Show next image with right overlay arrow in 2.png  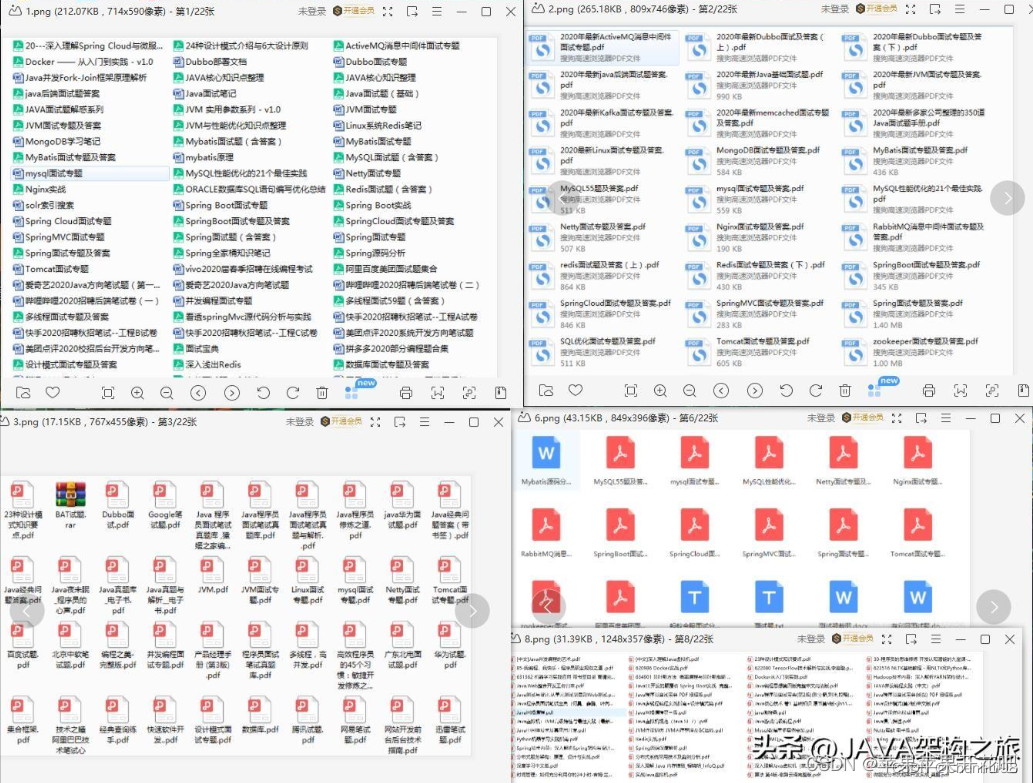pos(1007,198)
